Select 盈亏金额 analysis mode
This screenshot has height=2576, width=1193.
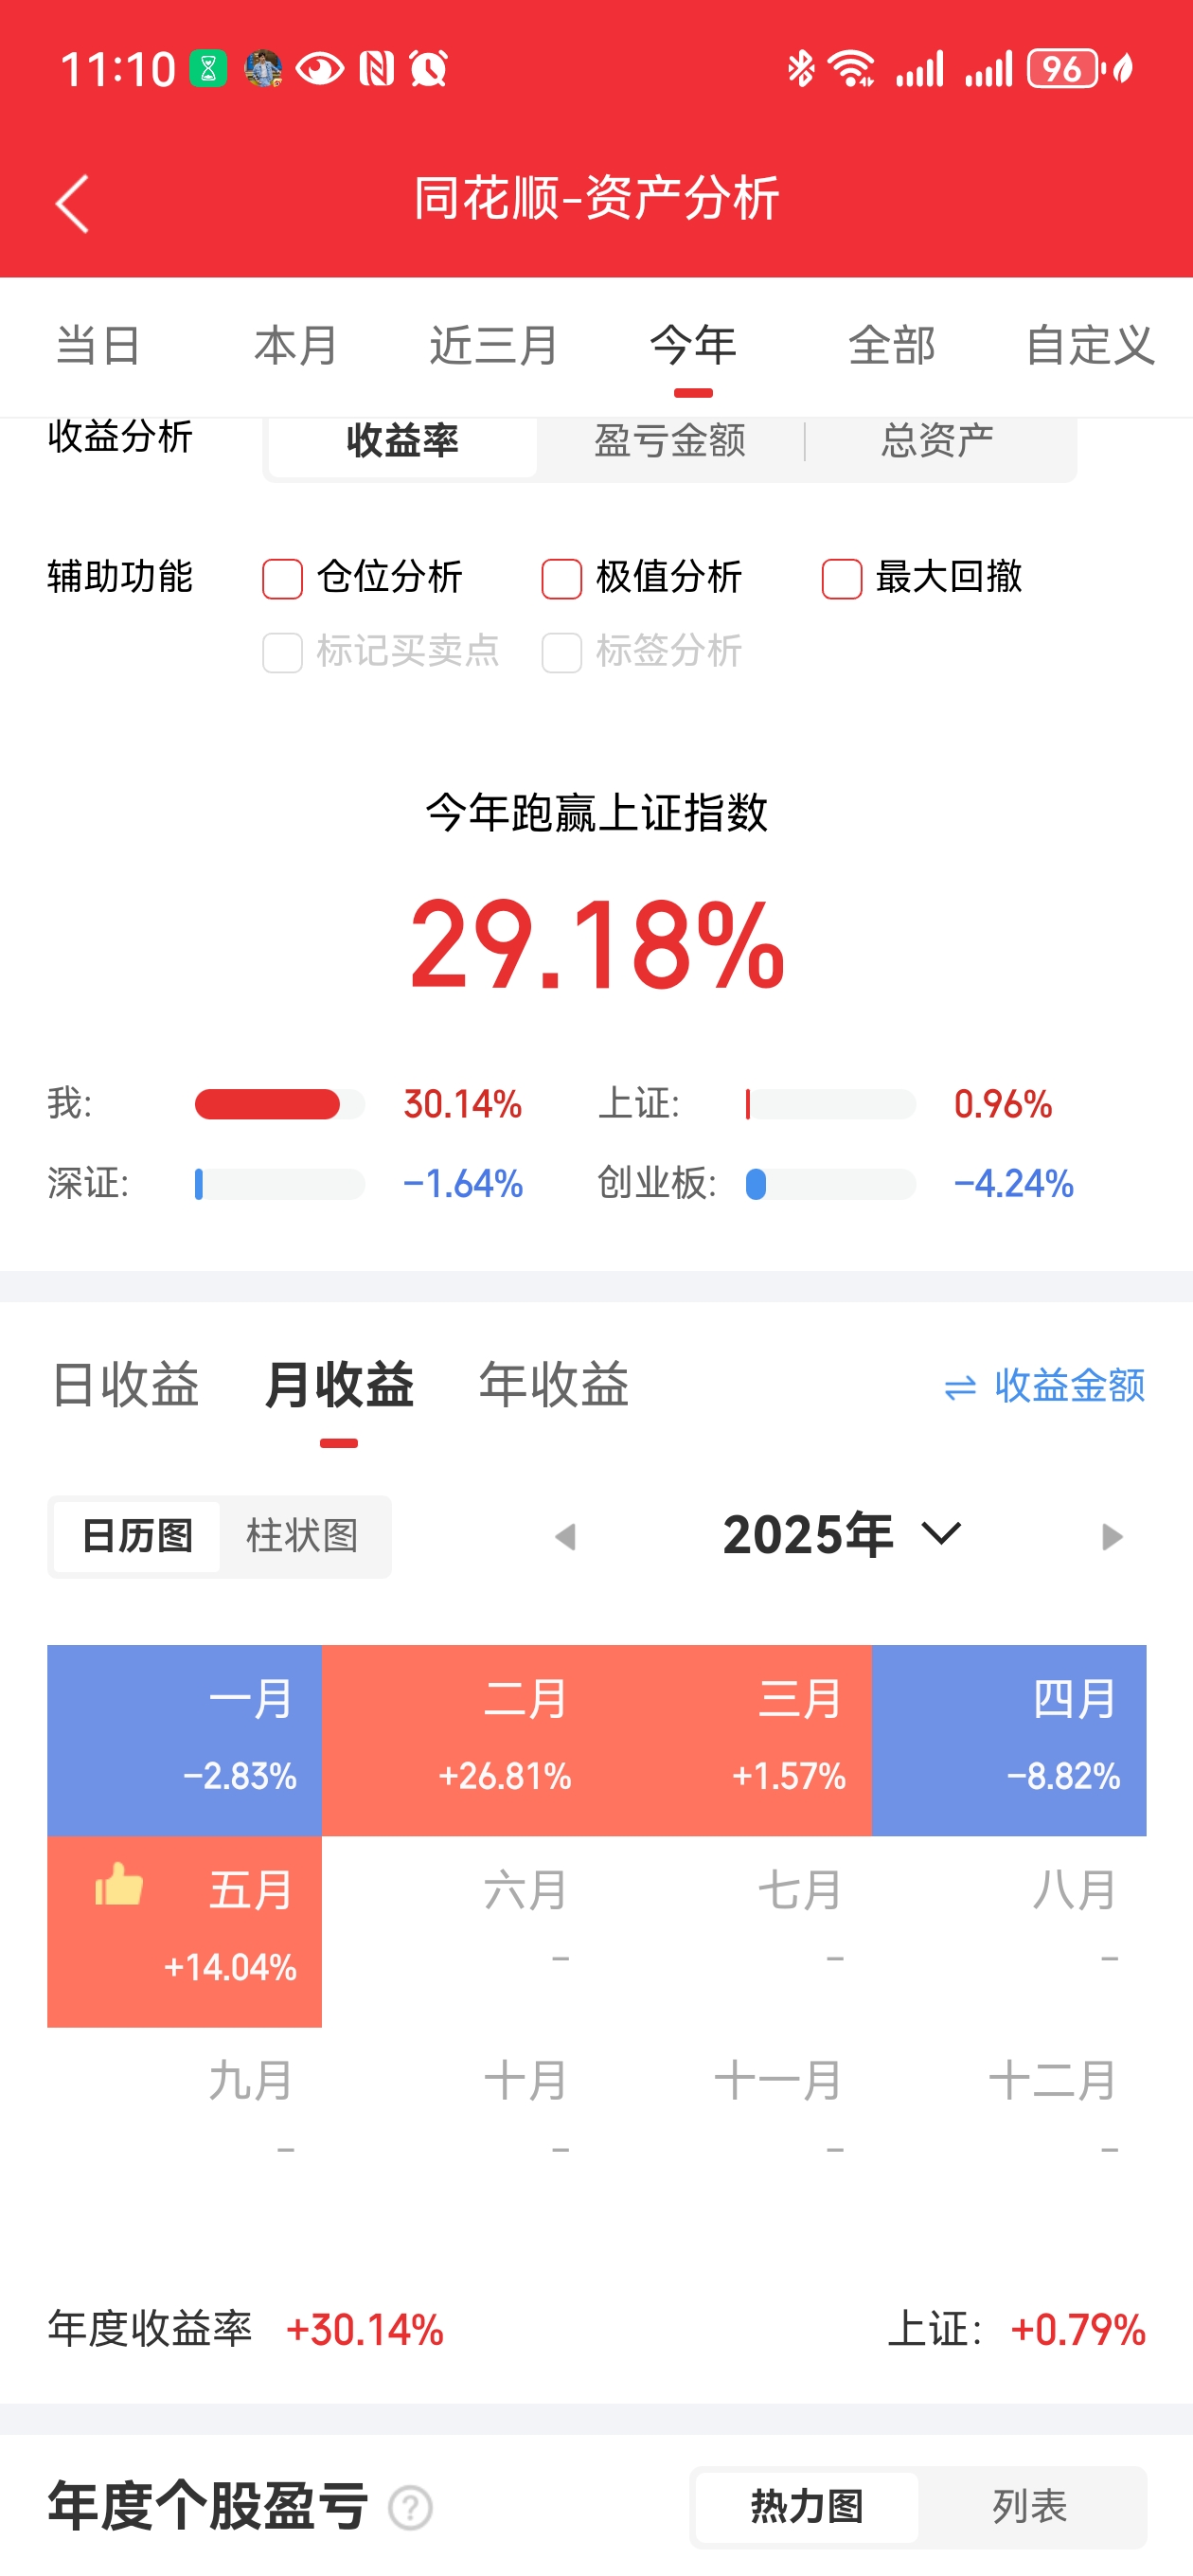coord(670,441)
